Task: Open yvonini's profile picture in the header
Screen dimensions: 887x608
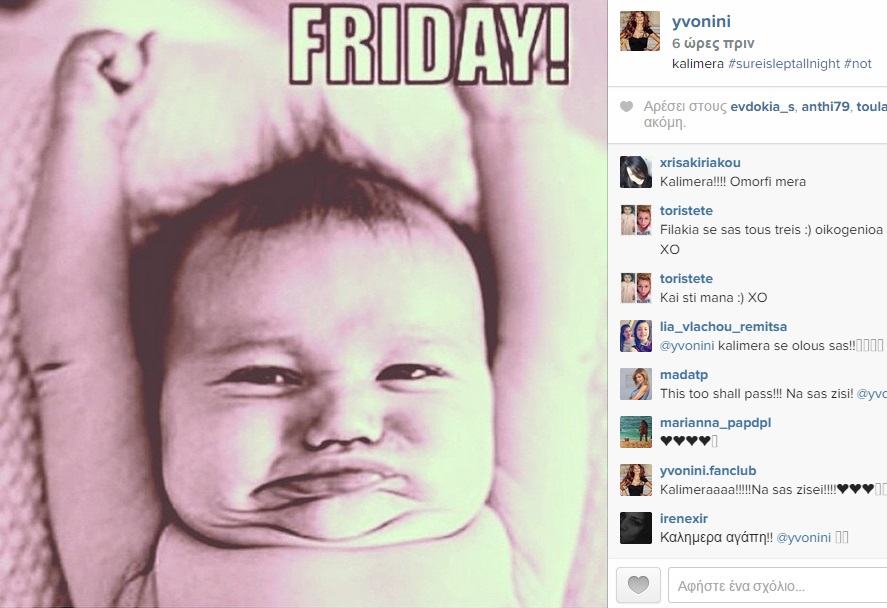Action: tap(640, 32)
